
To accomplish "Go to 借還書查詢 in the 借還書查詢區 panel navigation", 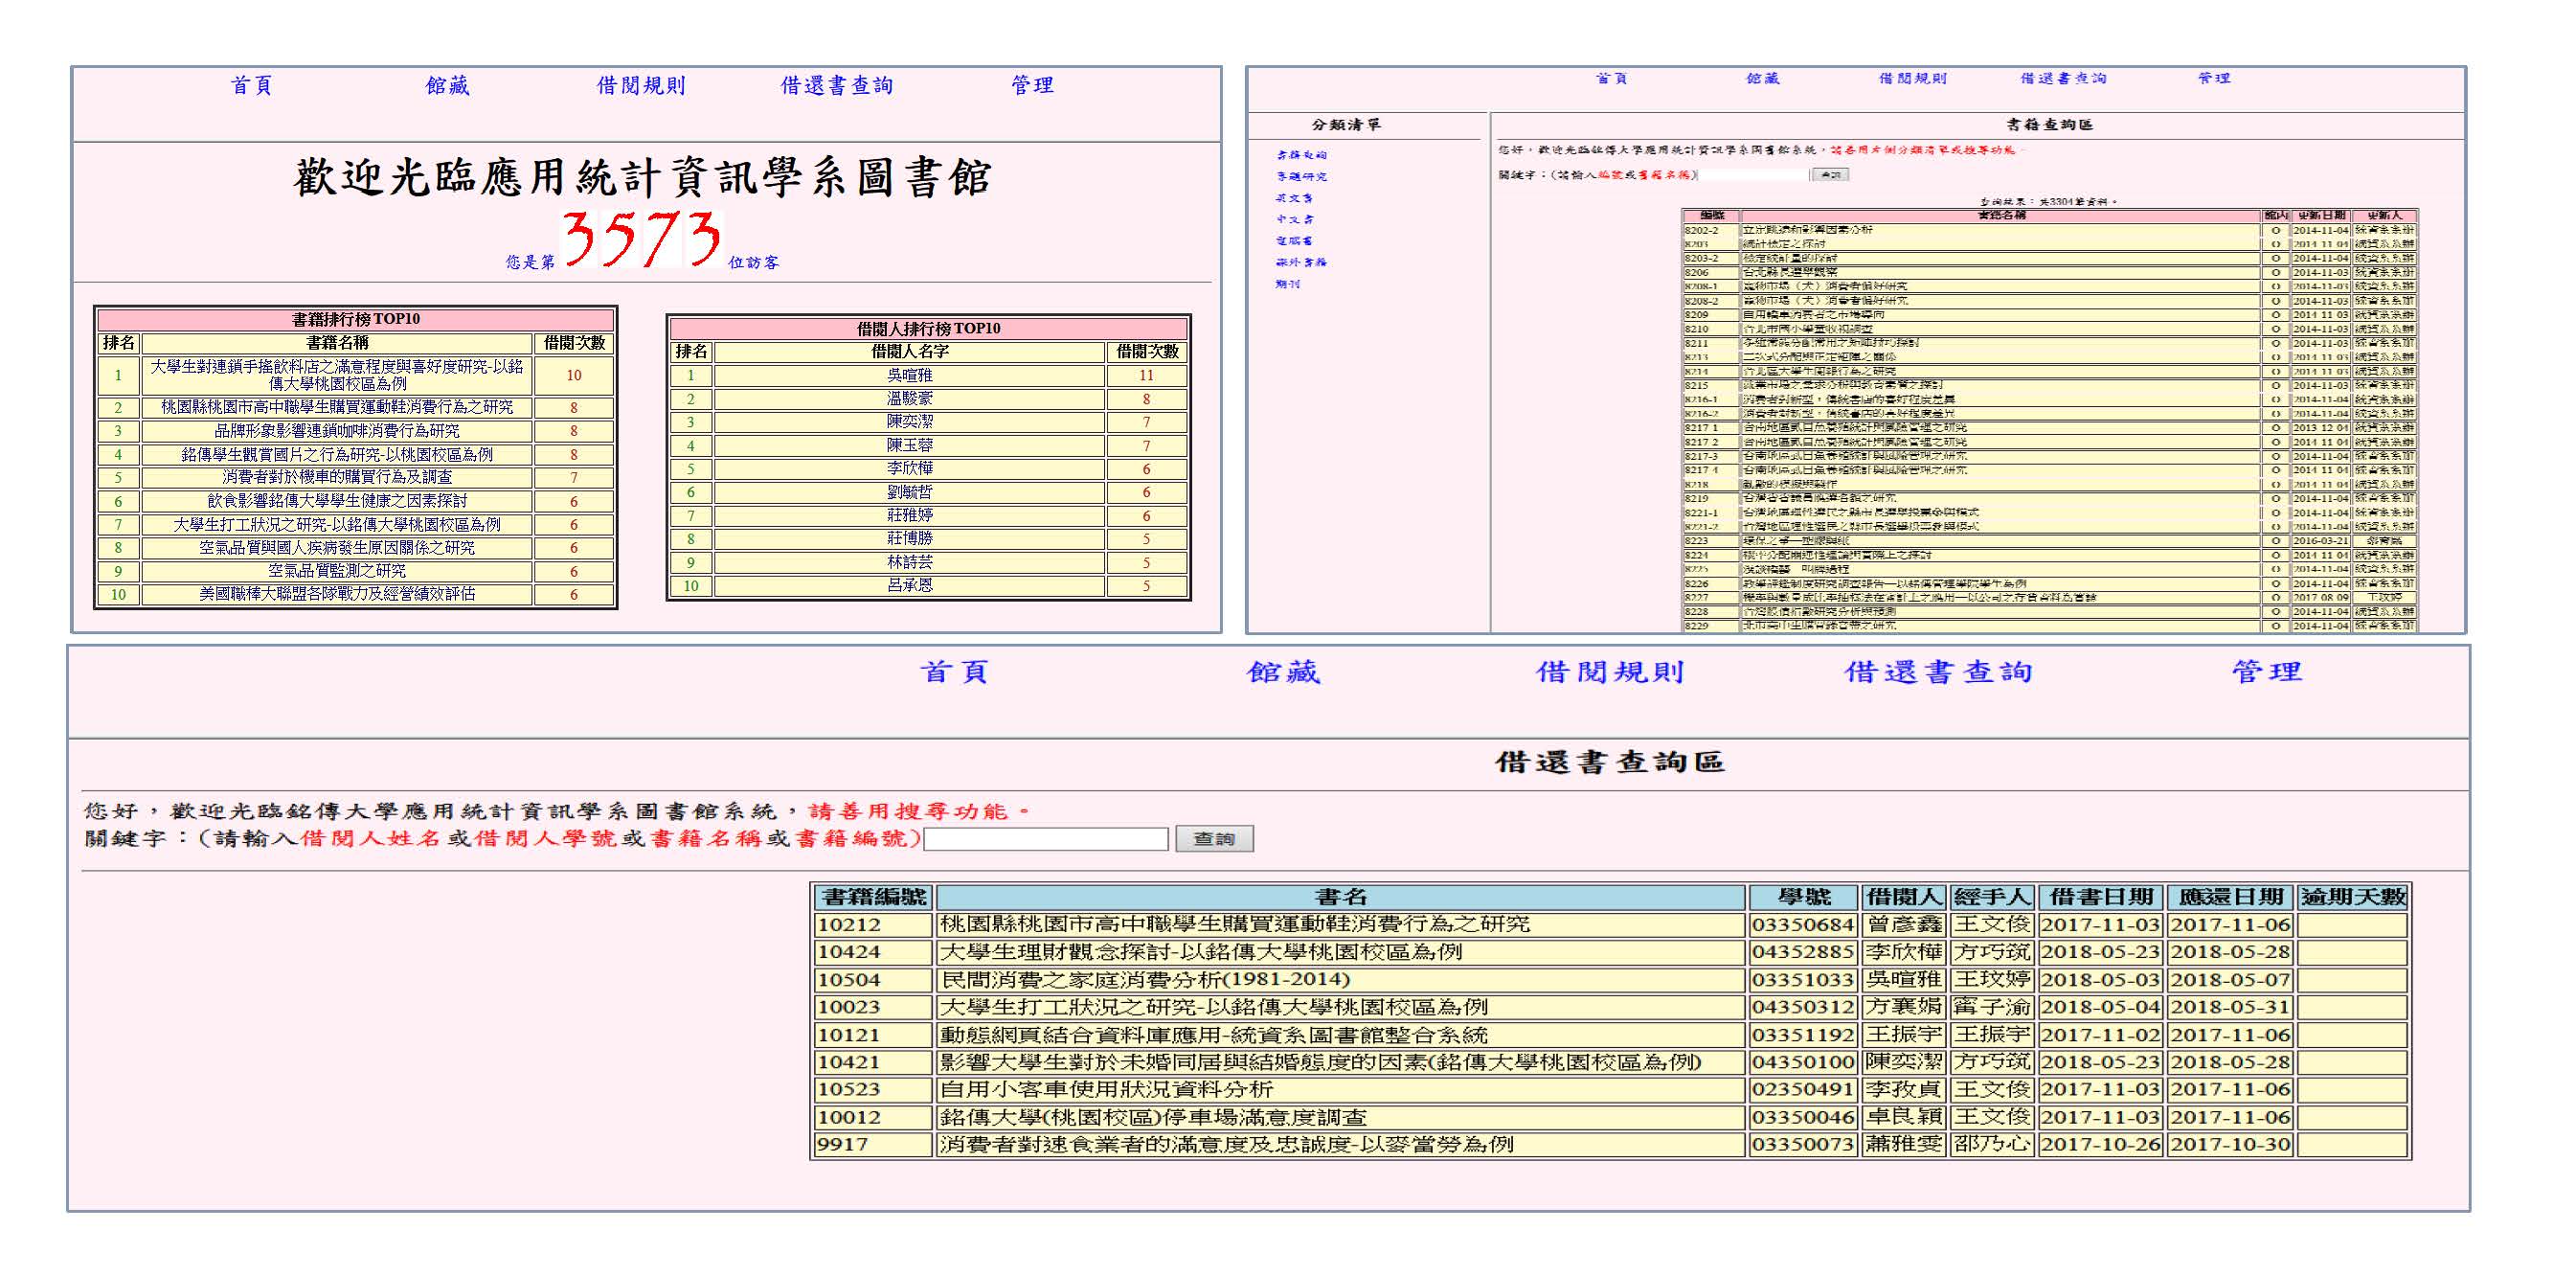I will click(x=1938, y=672).
